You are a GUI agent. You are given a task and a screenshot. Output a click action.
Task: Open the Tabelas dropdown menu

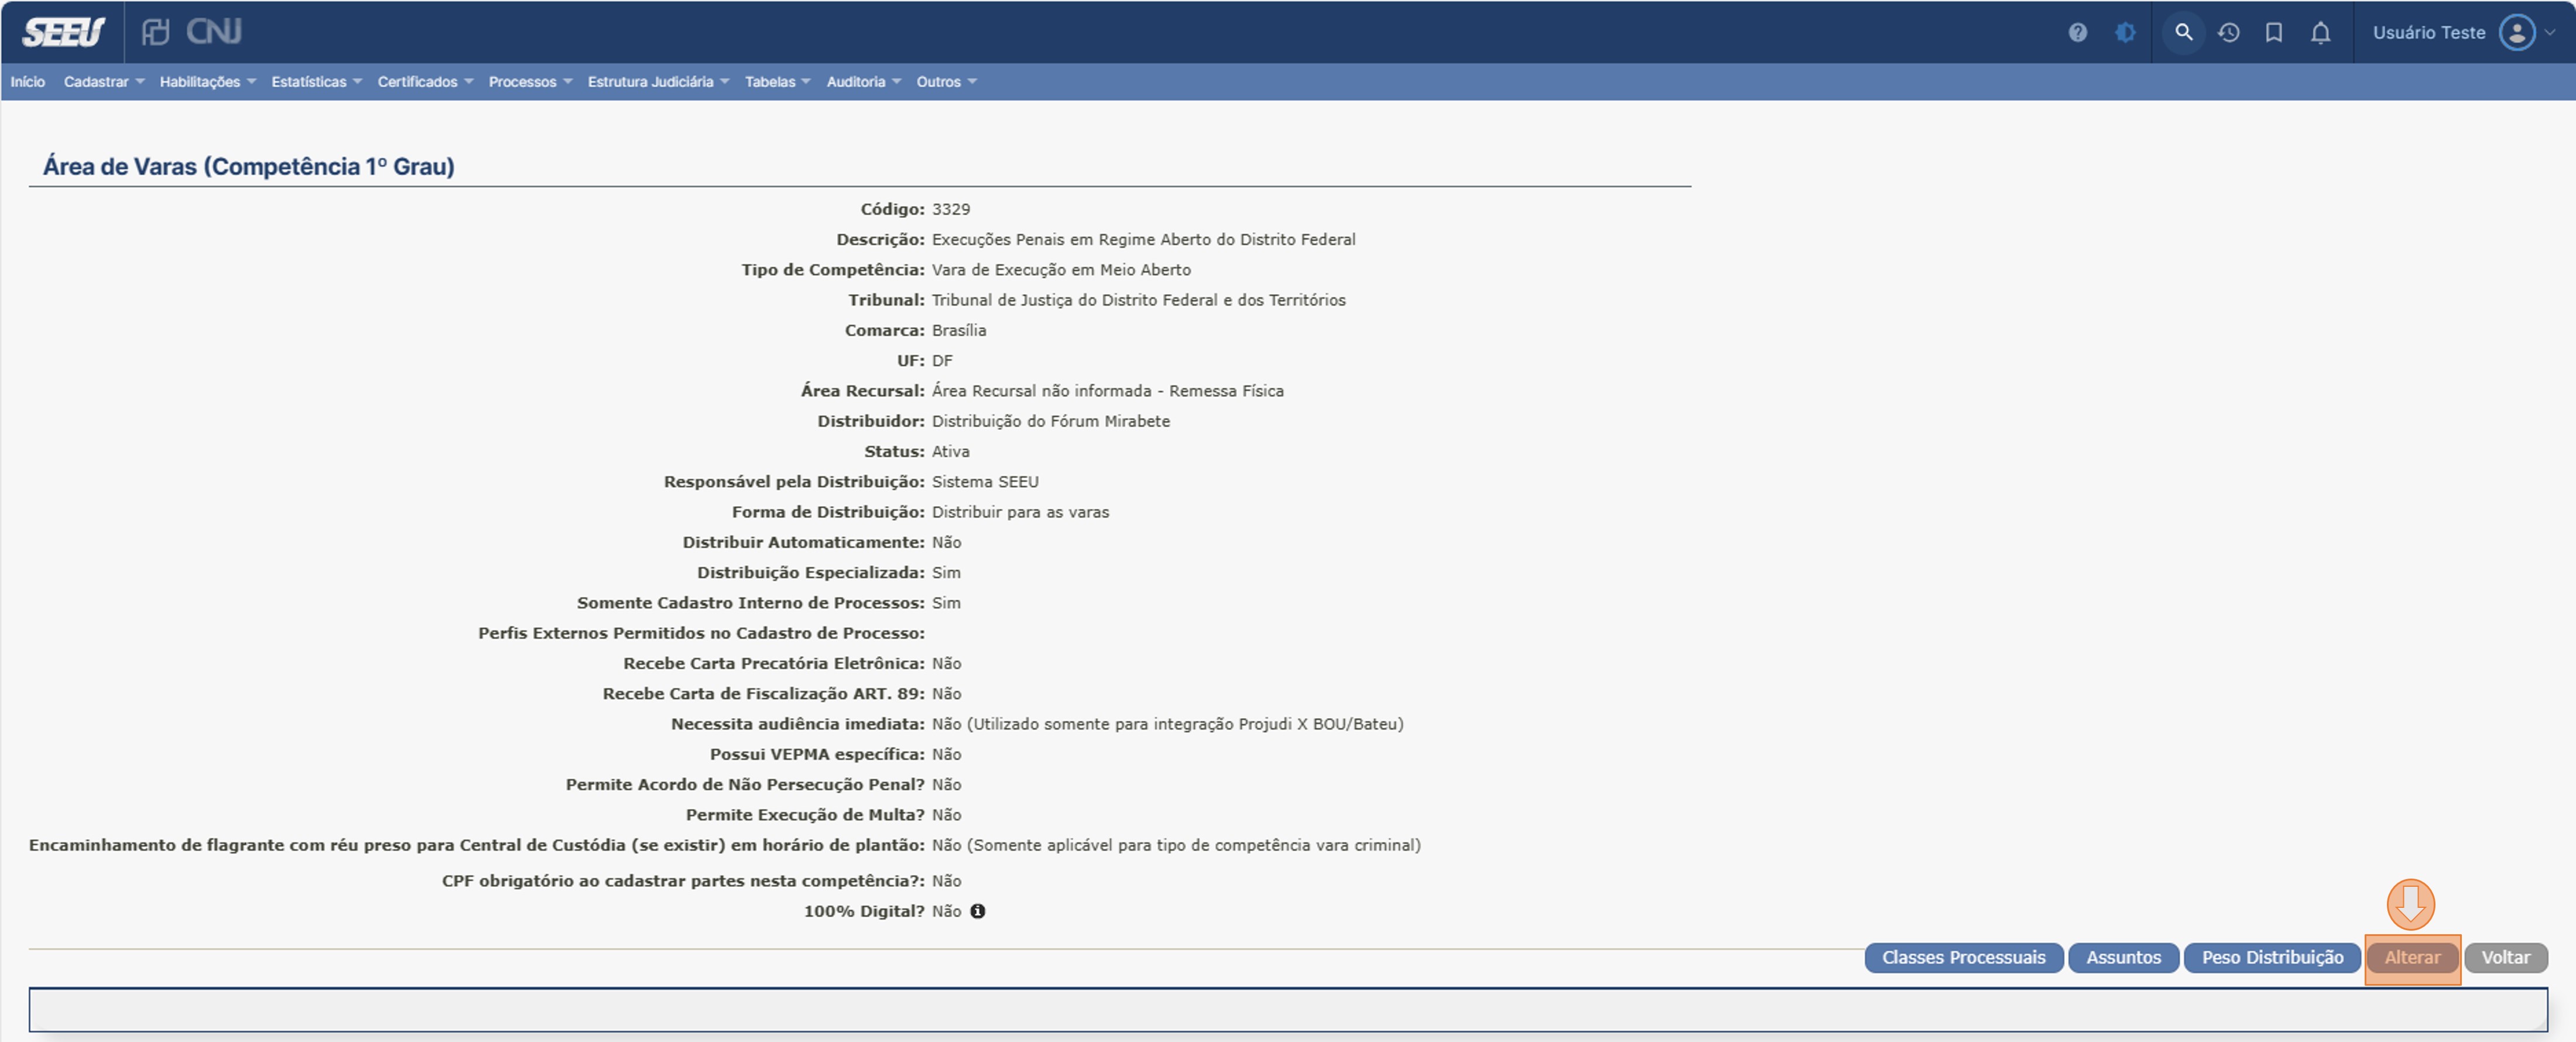click(x=777, y=82)
